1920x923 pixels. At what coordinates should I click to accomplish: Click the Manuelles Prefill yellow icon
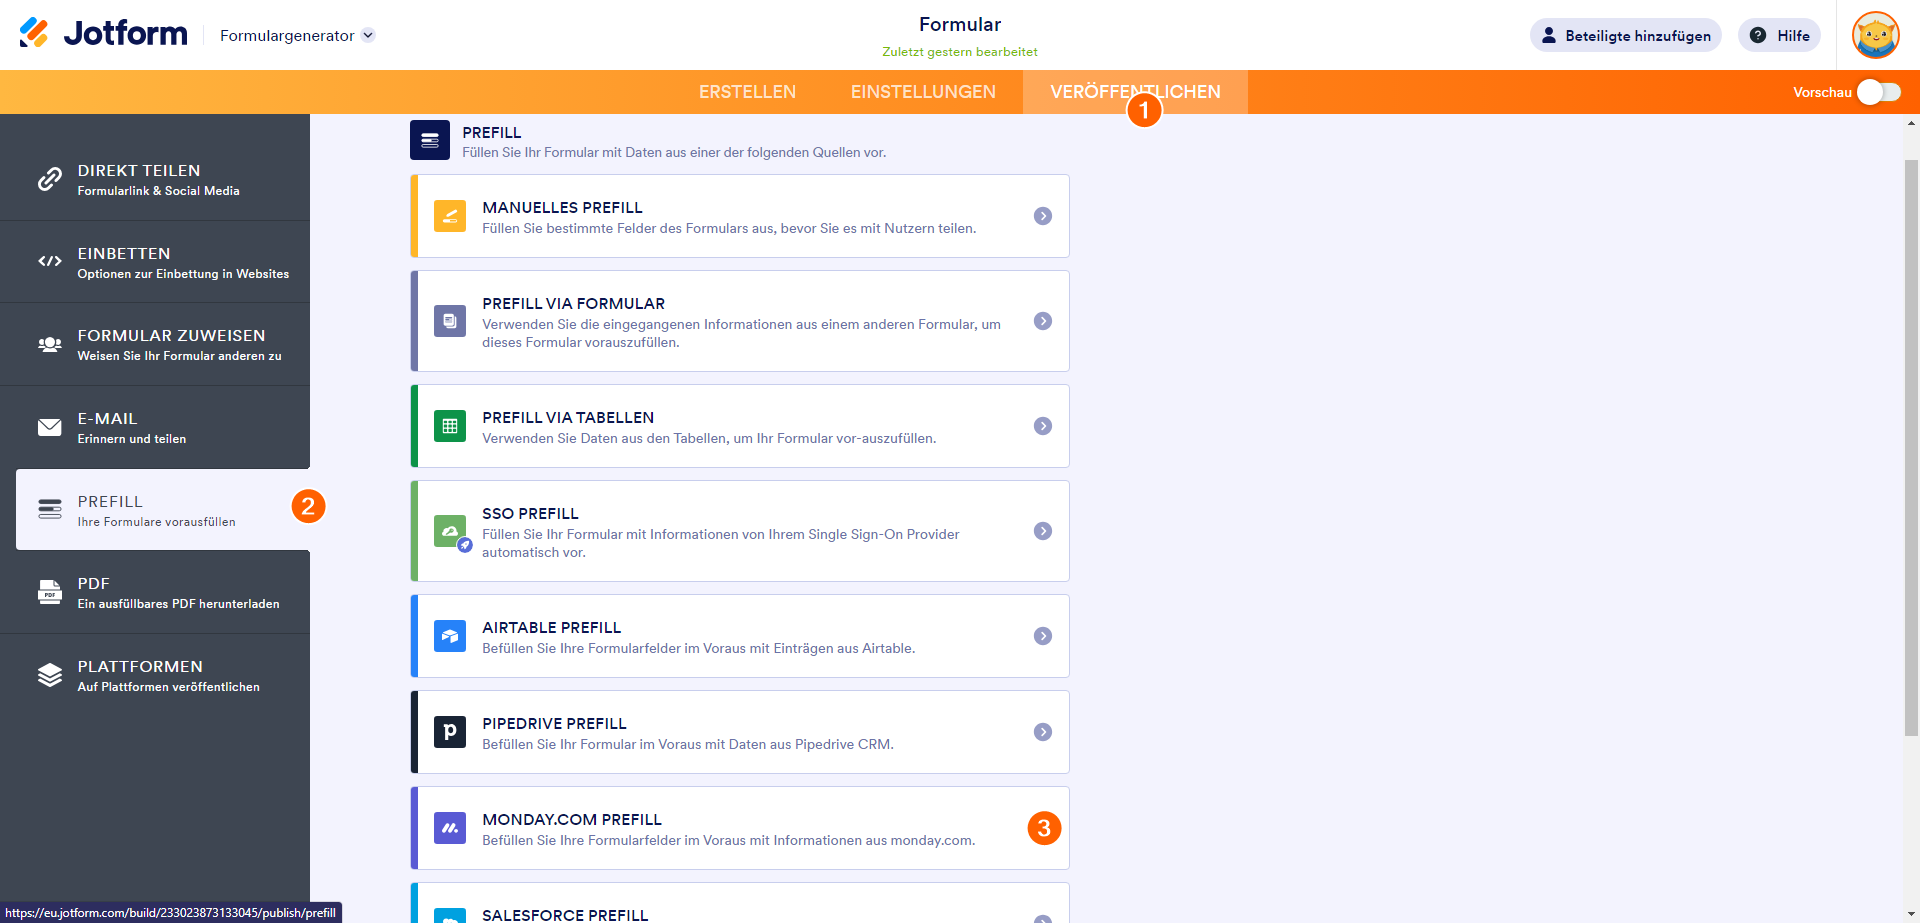(450, 216)
